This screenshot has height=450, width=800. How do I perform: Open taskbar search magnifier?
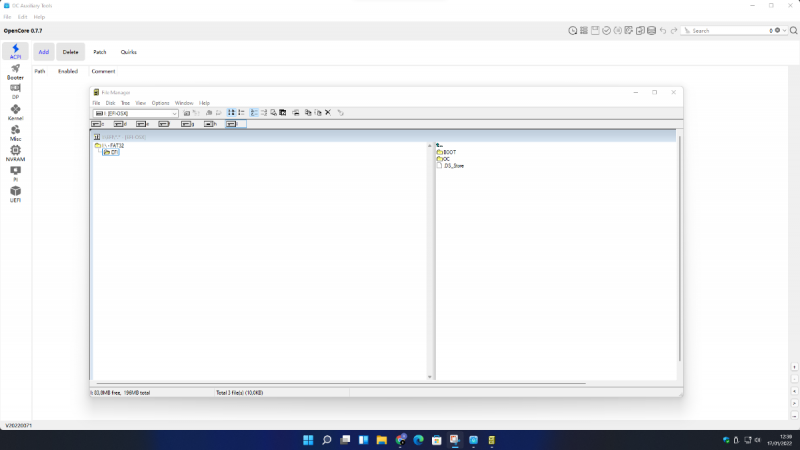click(x=327, y=440)
